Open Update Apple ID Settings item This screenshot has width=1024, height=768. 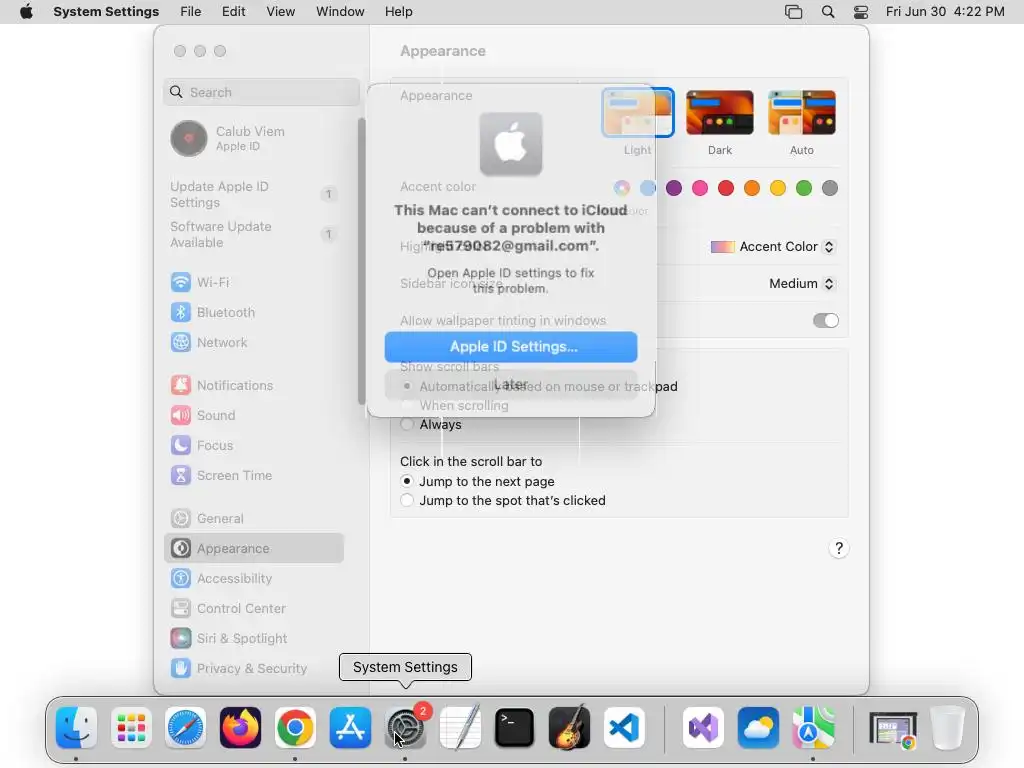click(253, 195)
